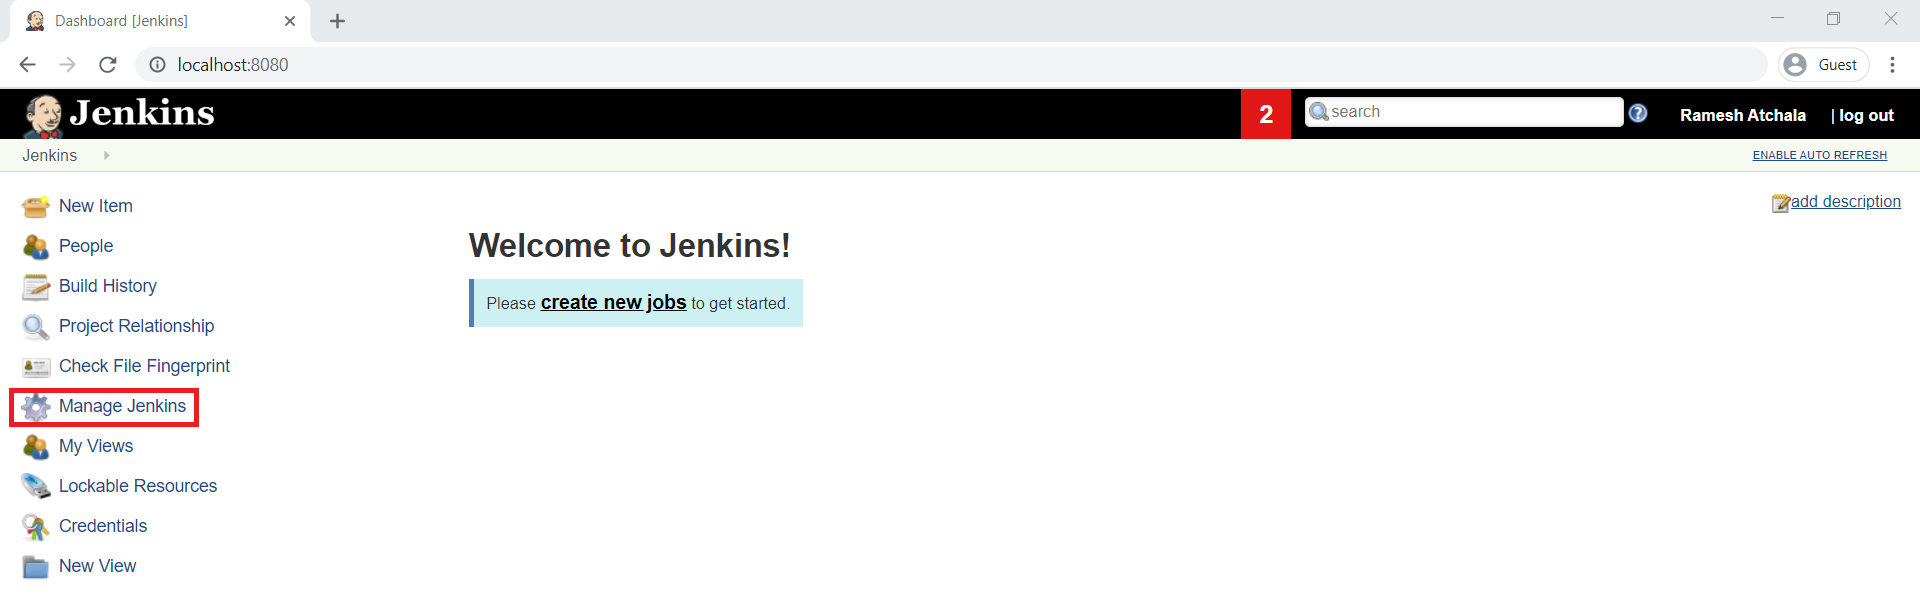Click the Project Relationship magnifier icon

36,327
